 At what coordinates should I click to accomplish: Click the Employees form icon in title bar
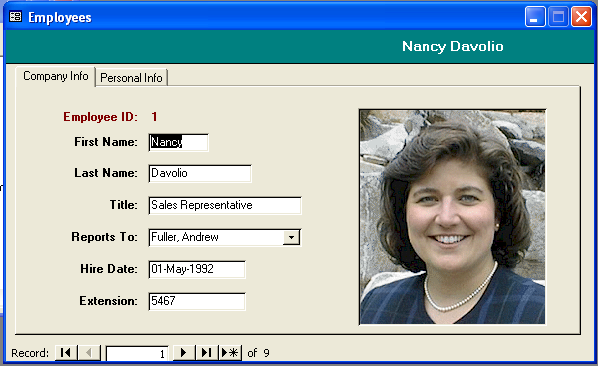click(15, 17)
